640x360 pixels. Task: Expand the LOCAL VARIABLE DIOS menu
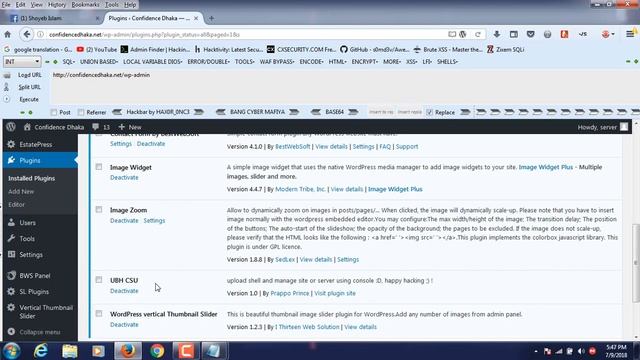coord(153,62)
